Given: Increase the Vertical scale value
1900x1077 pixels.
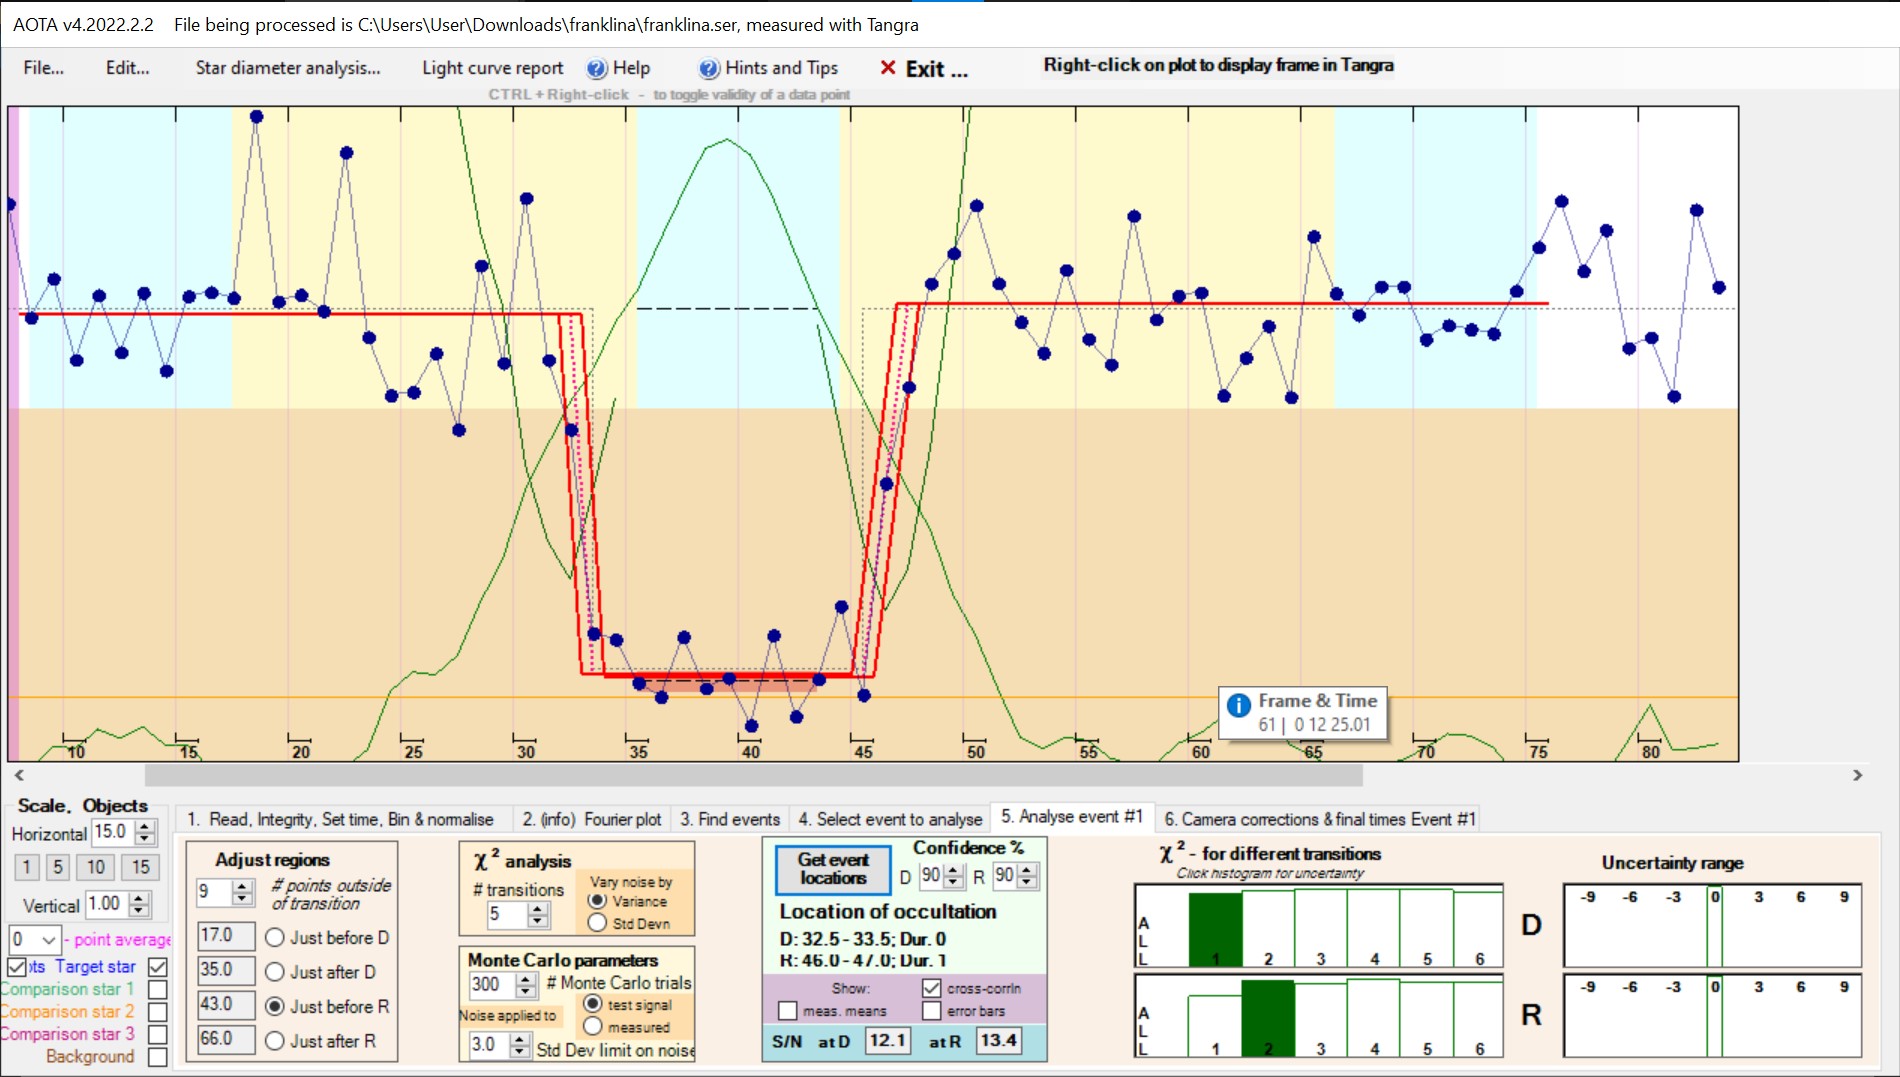Looking at the screenshot, I should (139, 898).
